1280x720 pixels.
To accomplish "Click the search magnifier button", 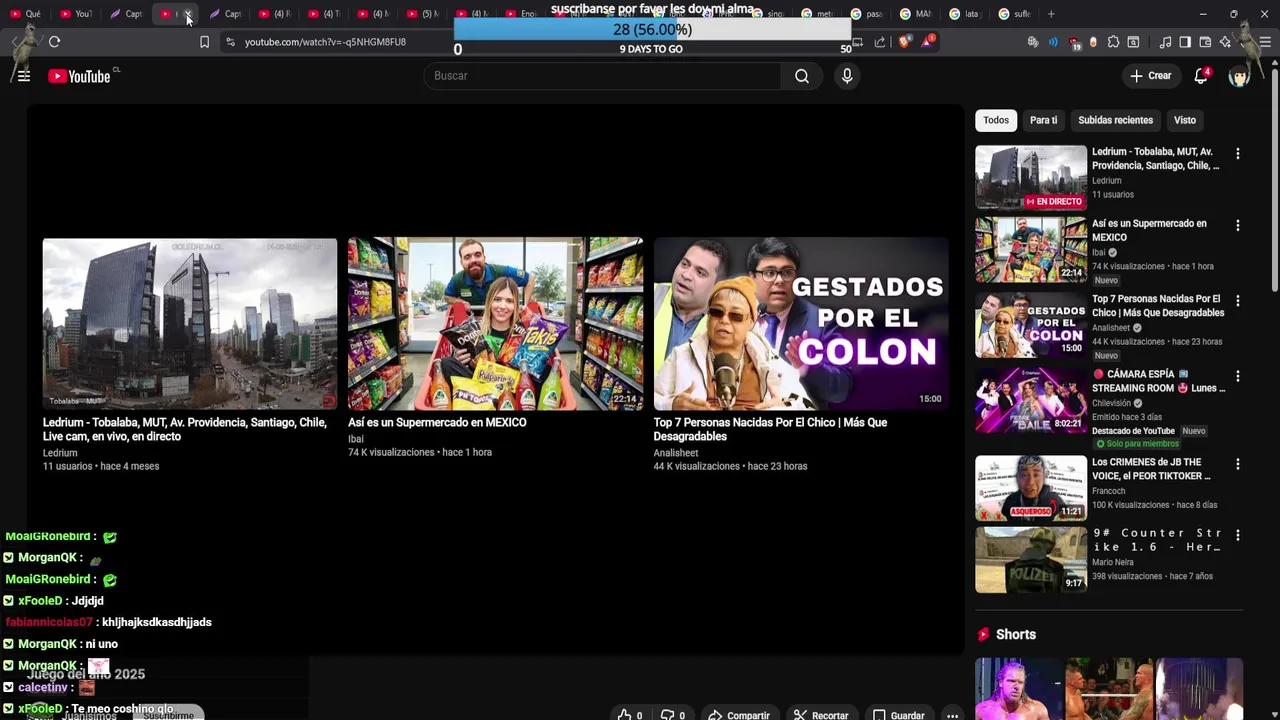I will [x=802, y=76].
